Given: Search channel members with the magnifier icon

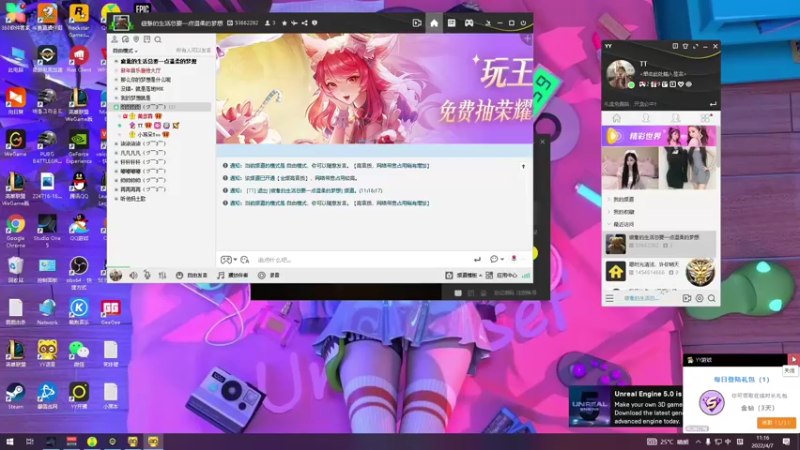Looking at the screenshot, I should click(x=158, y=39).
